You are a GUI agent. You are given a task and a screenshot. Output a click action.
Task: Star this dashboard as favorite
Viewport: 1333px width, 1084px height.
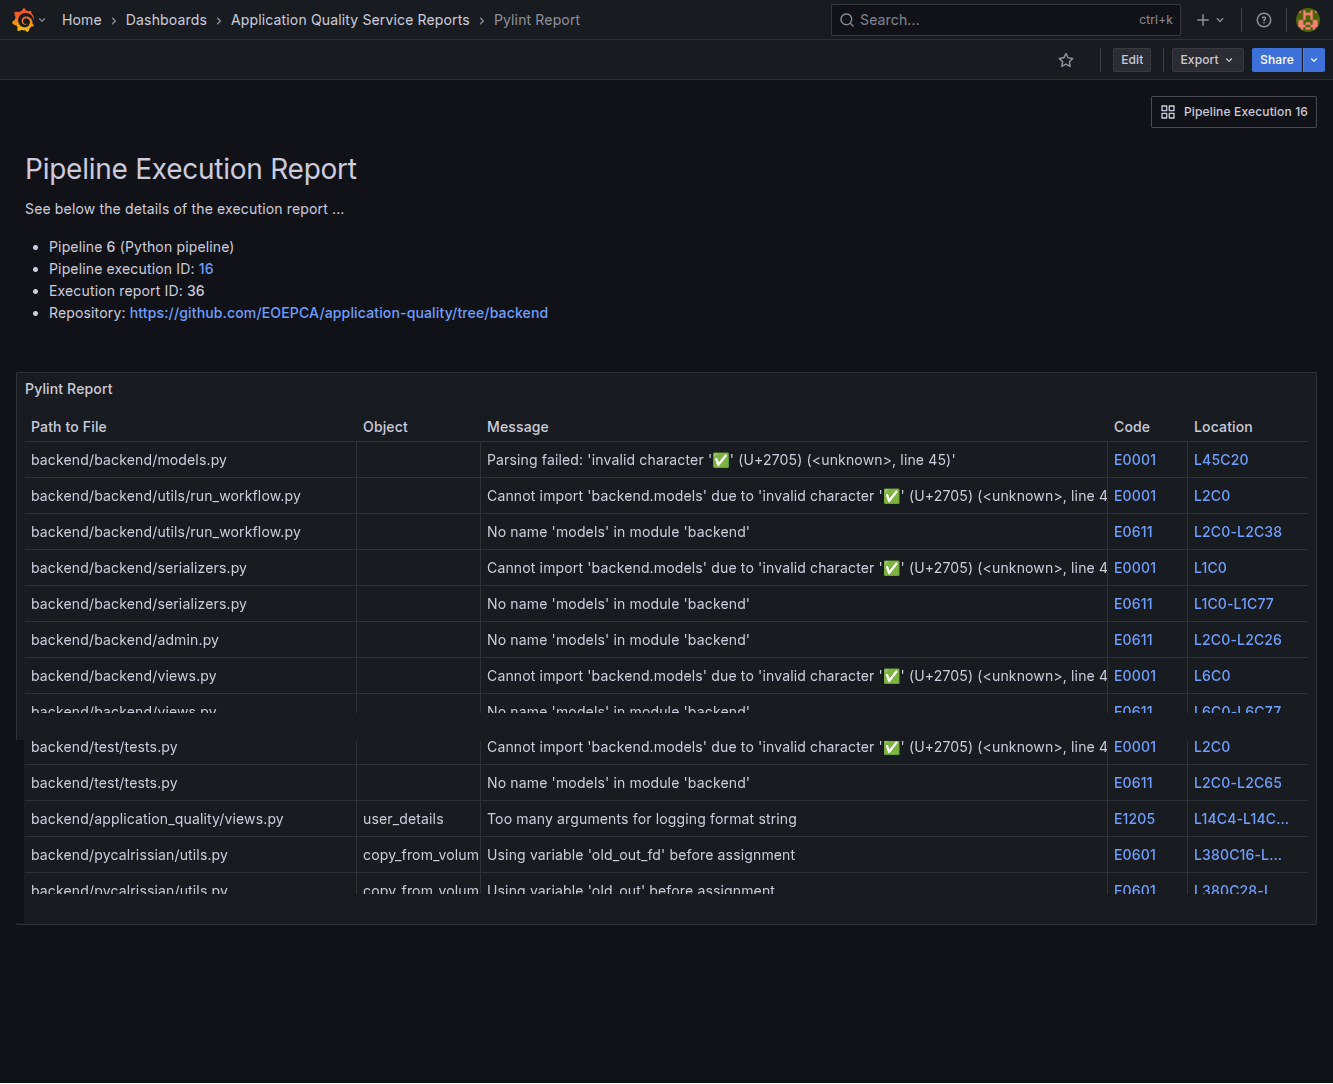click(1066, 60)
